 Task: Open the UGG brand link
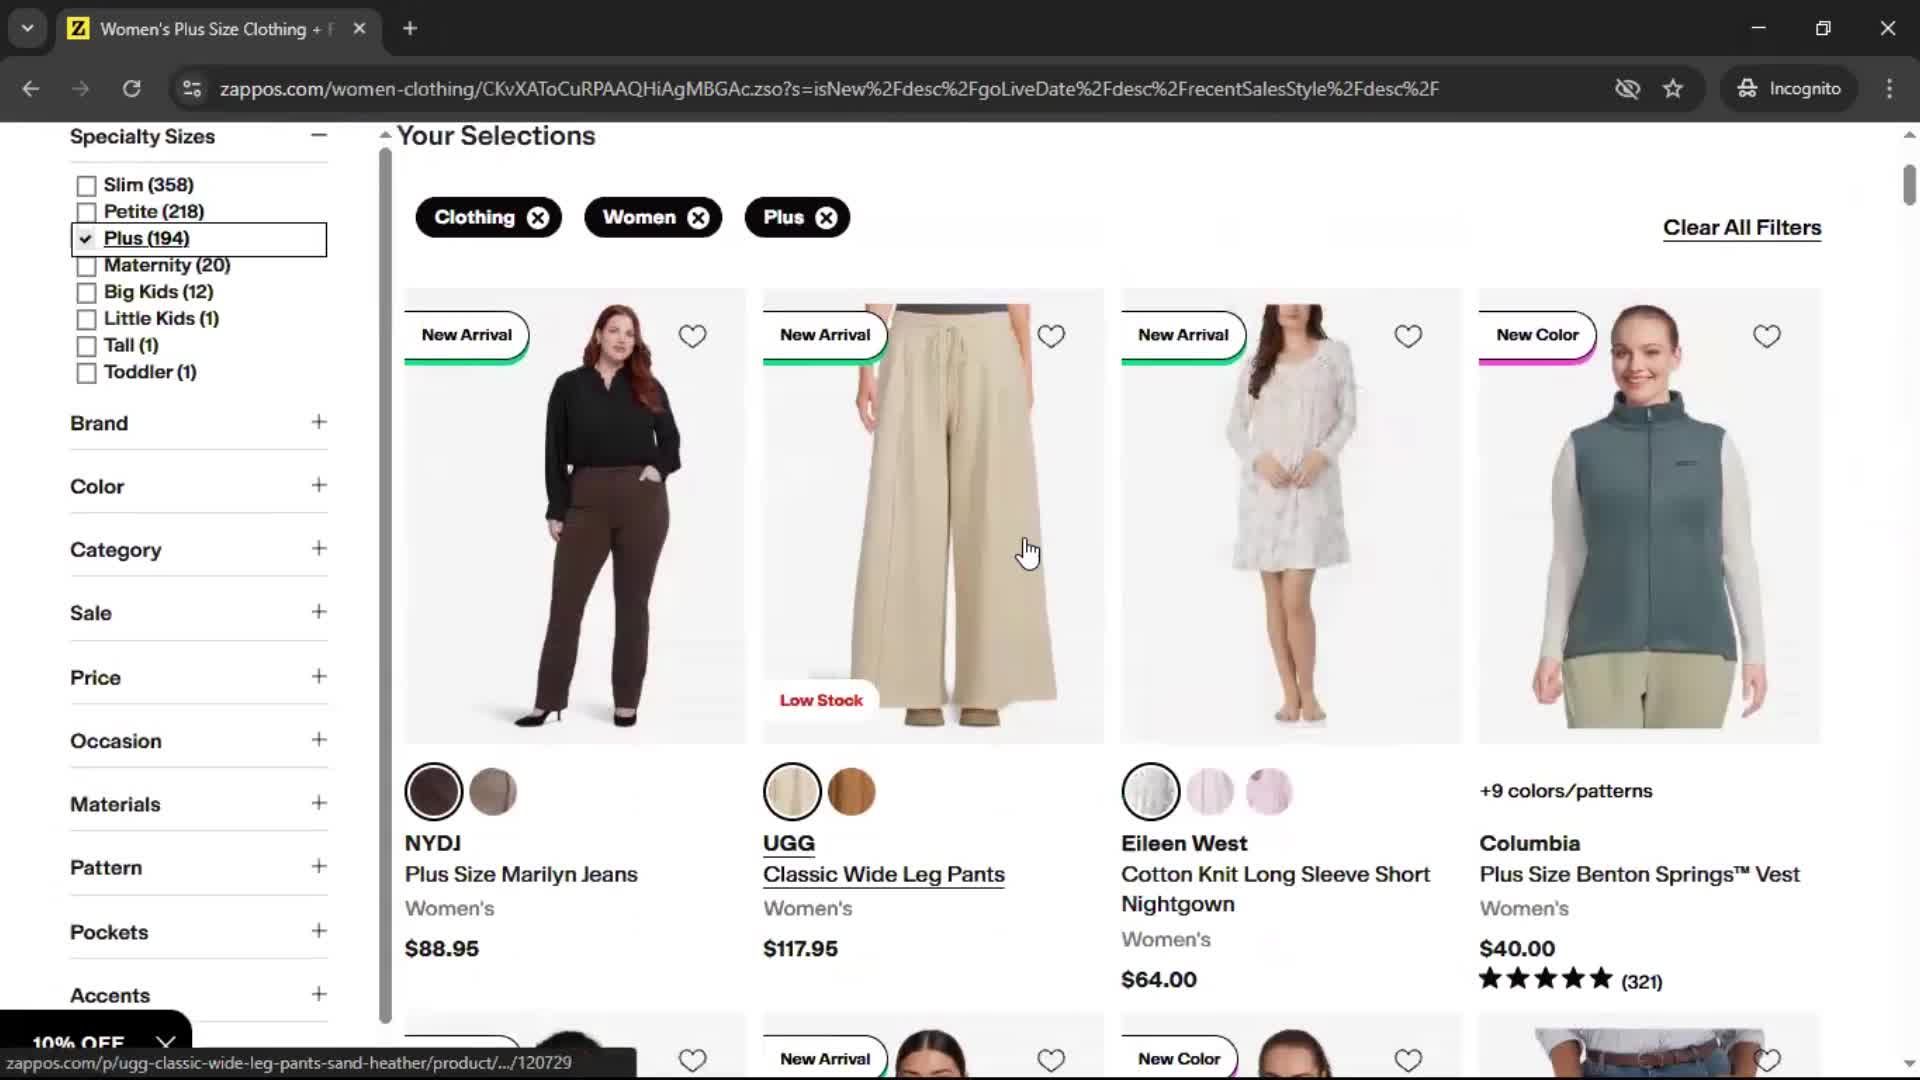789,843
